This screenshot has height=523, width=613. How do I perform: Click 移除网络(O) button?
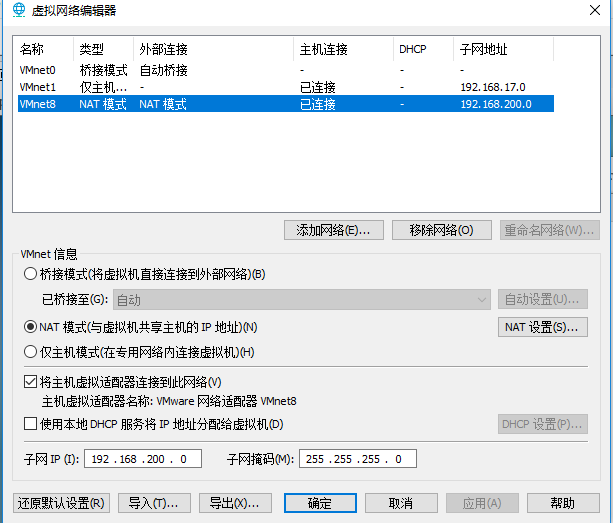coord(442,230)
